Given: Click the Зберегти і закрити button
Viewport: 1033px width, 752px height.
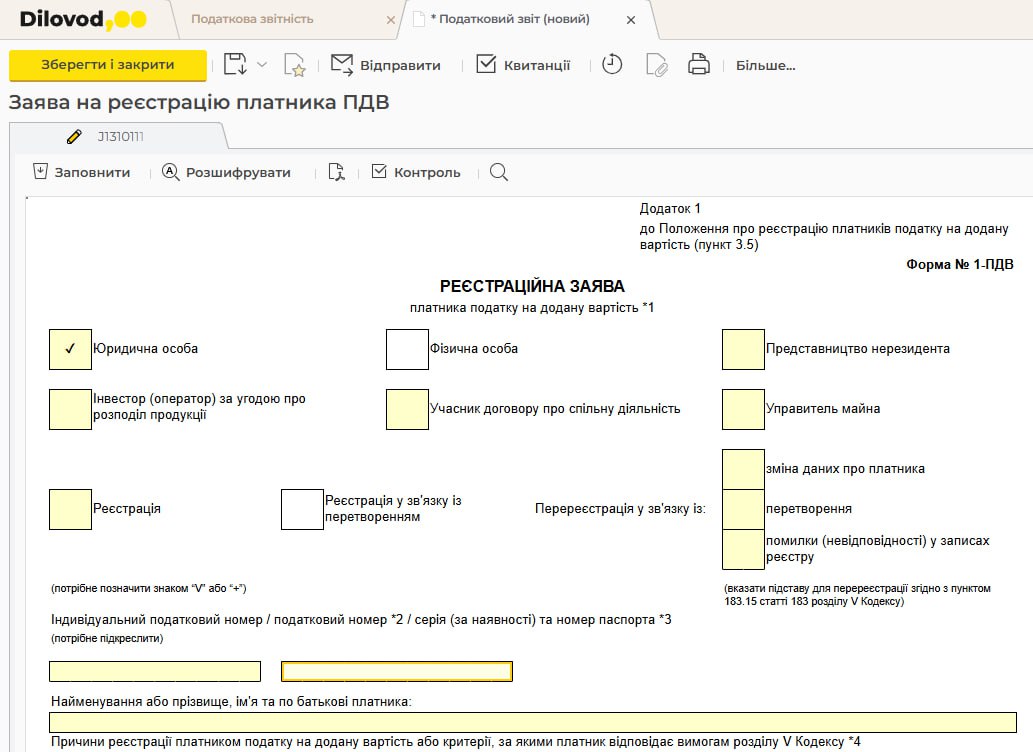Looking at the screenshot, I should pos(108,65).
